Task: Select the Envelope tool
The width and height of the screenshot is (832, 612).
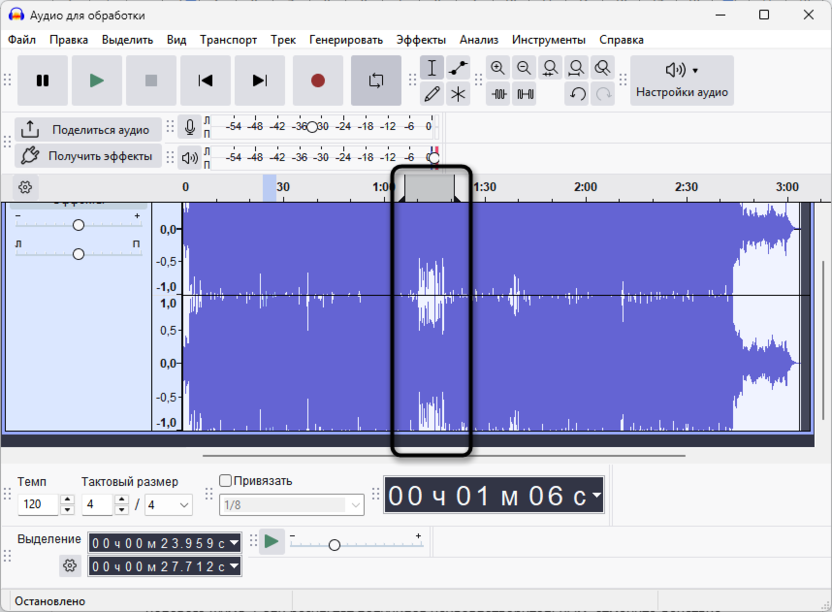Action: (x=456, y=68)
